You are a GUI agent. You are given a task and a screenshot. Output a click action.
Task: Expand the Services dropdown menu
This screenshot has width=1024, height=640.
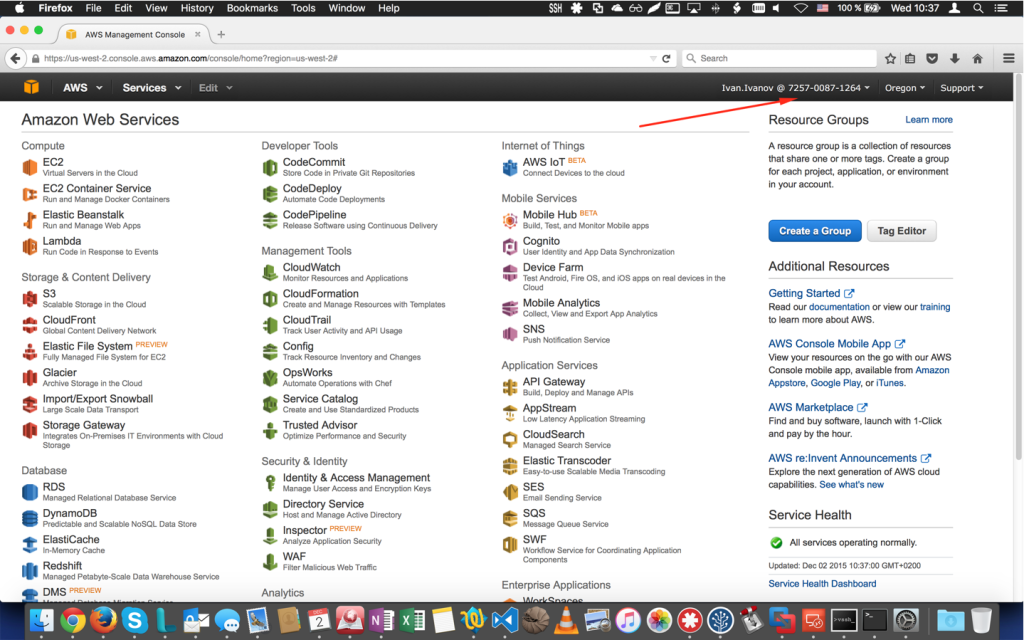tap(152, 88)
